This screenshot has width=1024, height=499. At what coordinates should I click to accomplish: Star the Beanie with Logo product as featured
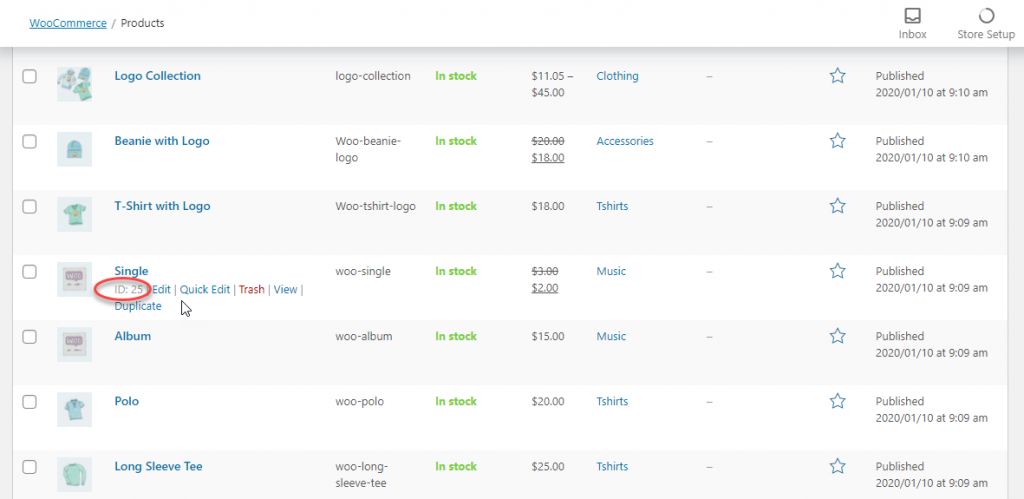[837, 141]
